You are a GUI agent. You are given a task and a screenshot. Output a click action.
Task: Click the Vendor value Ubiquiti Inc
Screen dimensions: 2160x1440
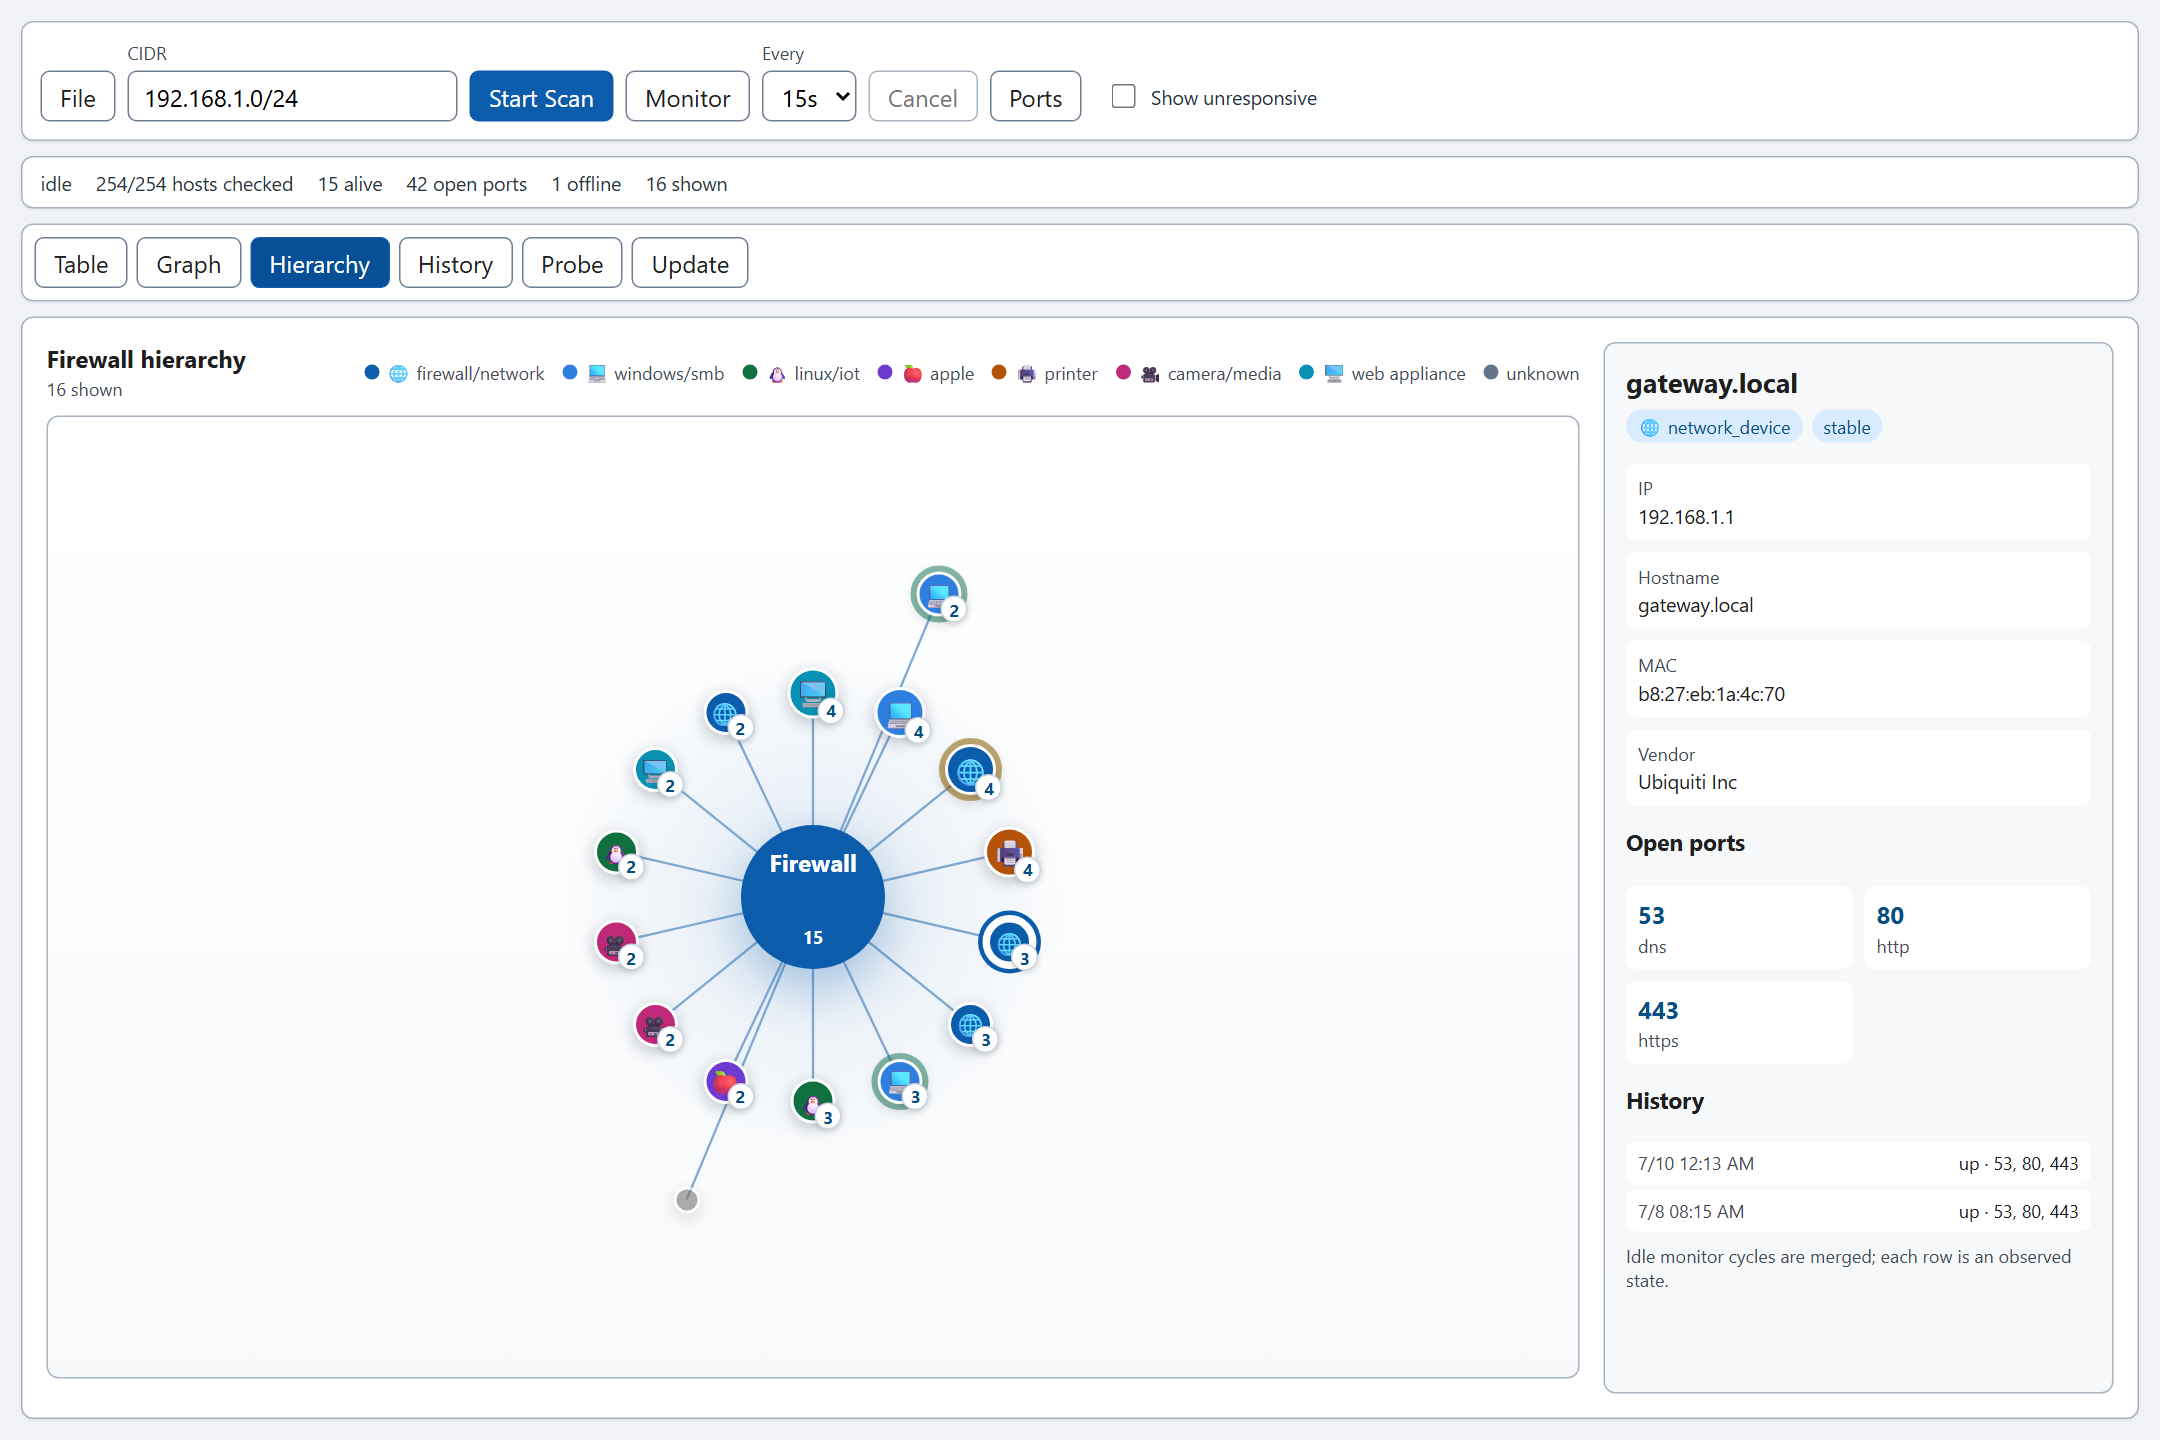click(1687, 782)
